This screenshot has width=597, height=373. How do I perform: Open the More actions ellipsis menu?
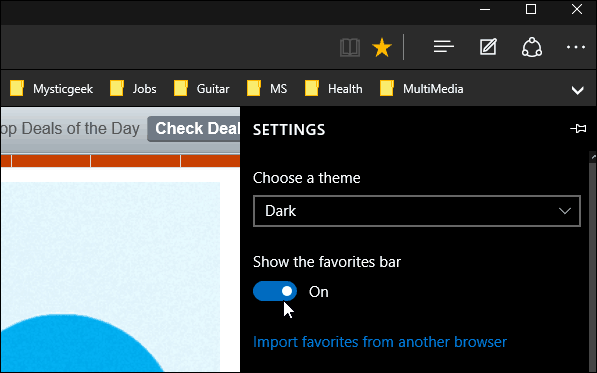tap(576, 47)
